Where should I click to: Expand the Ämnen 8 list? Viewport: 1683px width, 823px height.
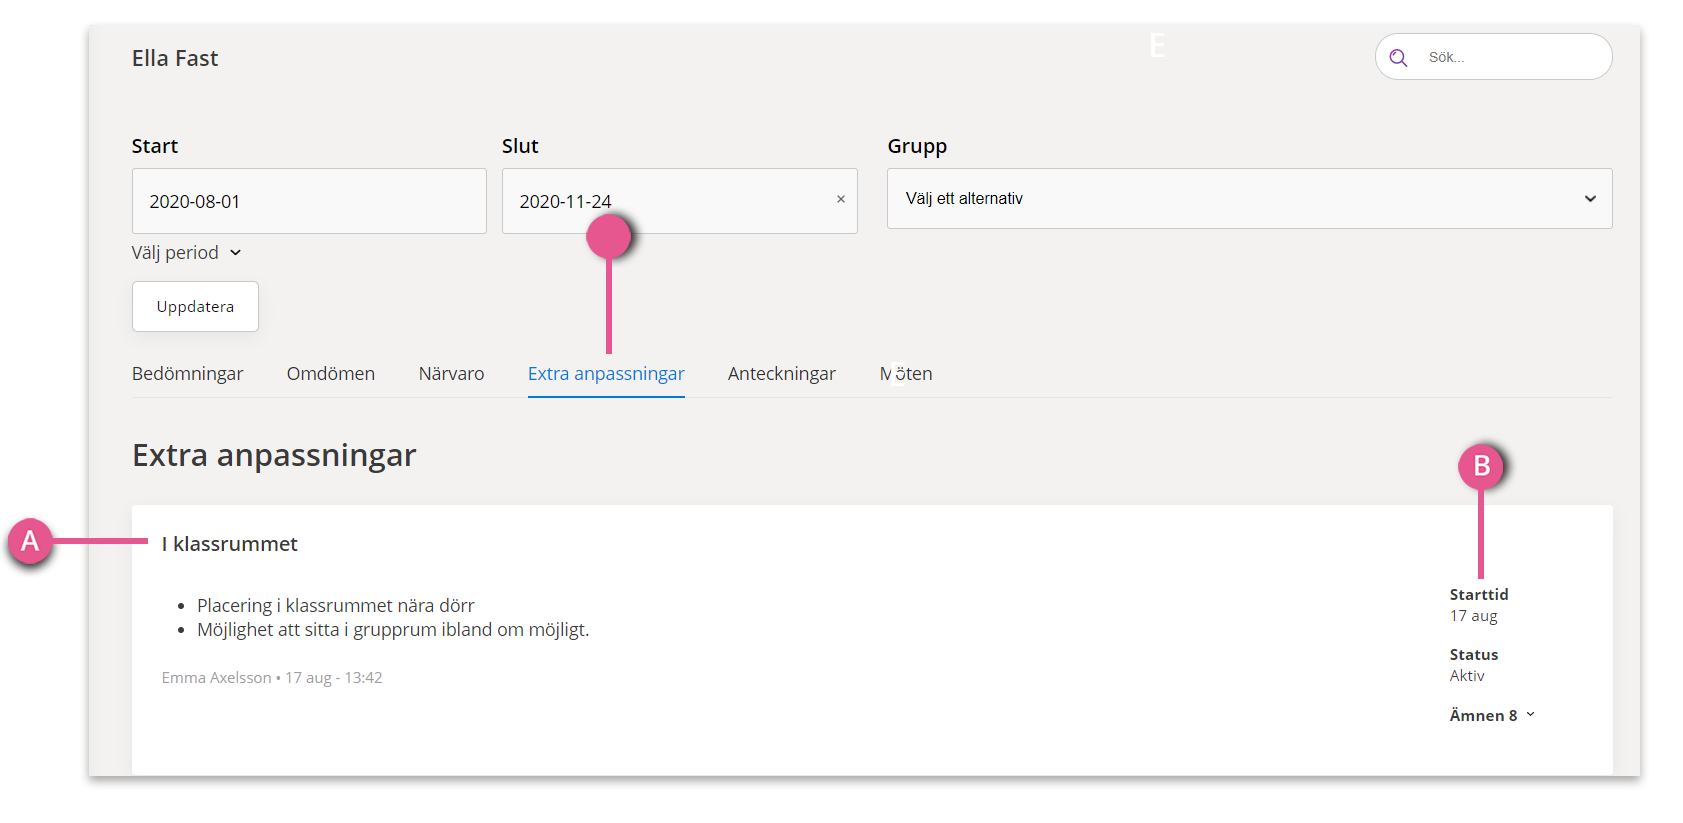click(x=1492, y=715)
